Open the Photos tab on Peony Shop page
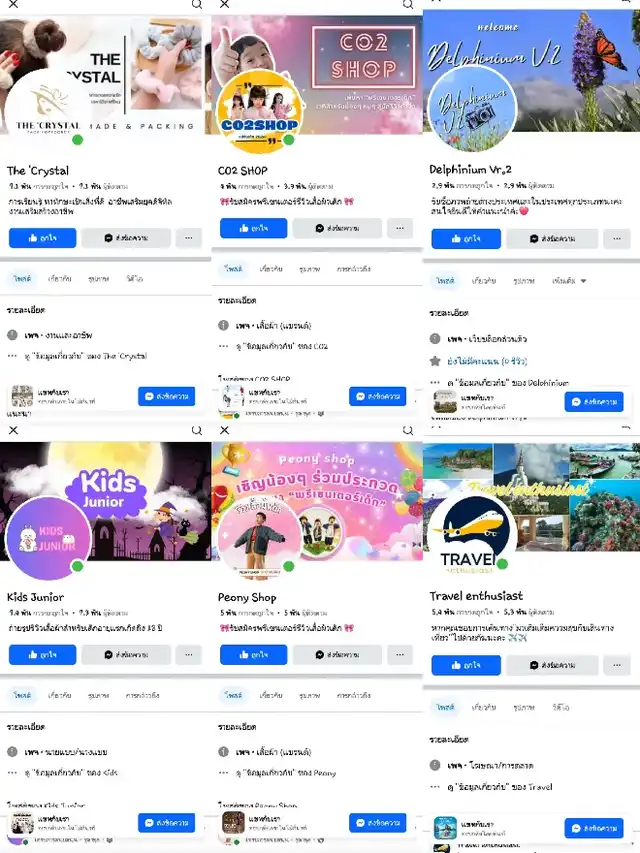This screenshot has height=853, width=640. coord(309,695)
